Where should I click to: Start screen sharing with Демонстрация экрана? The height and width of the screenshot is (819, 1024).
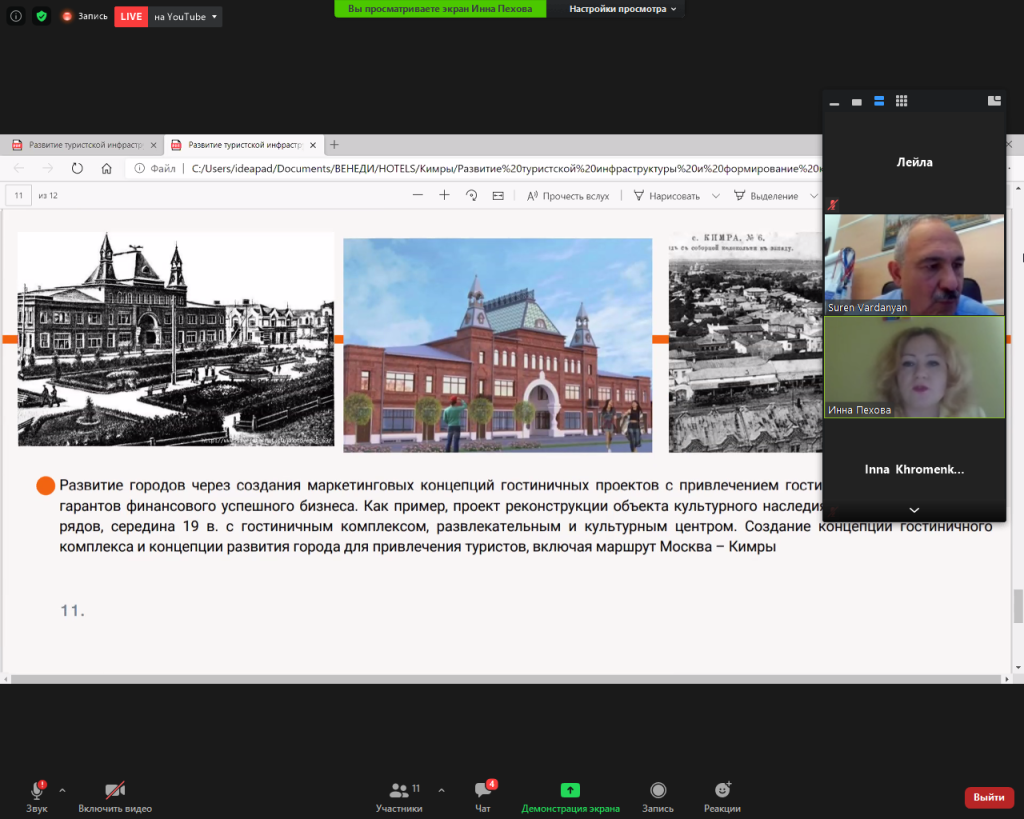coord(570,796)
